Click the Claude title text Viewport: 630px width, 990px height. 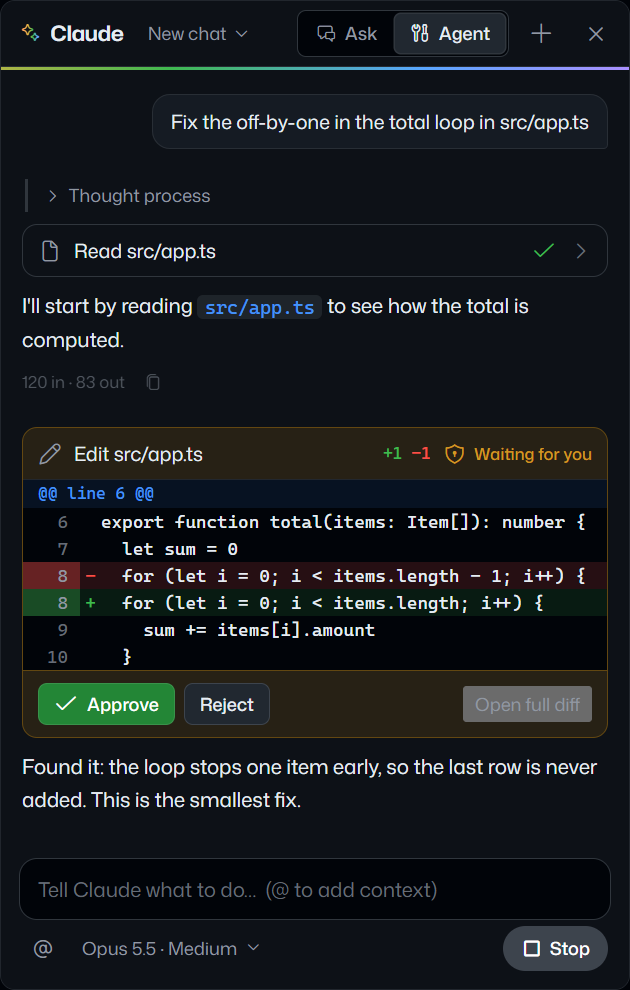click(86, 33)
